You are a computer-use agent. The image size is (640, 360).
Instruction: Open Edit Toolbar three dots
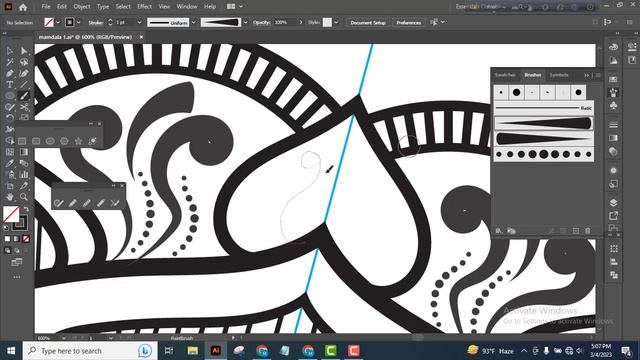coord(17,277)
